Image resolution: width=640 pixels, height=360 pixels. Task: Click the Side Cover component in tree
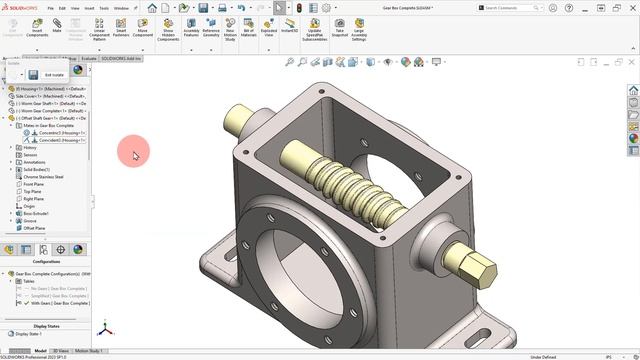tap(47, 96)
